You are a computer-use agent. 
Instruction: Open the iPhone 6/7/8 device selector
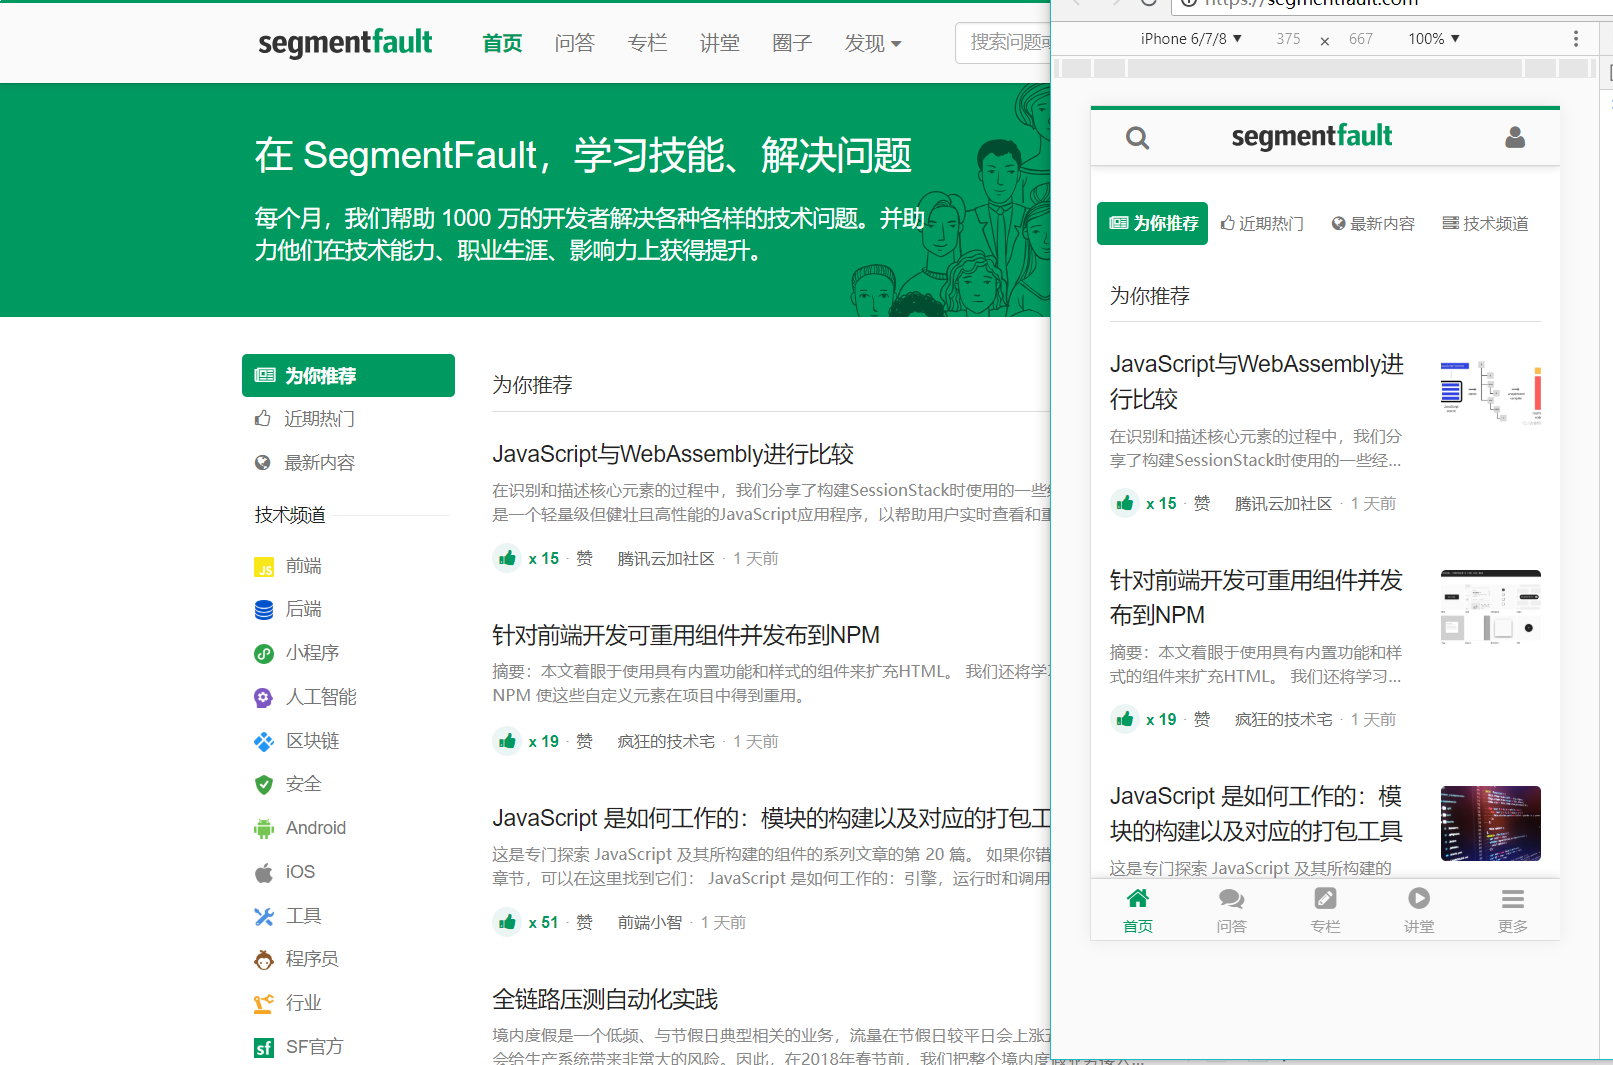click(1191, 39)
